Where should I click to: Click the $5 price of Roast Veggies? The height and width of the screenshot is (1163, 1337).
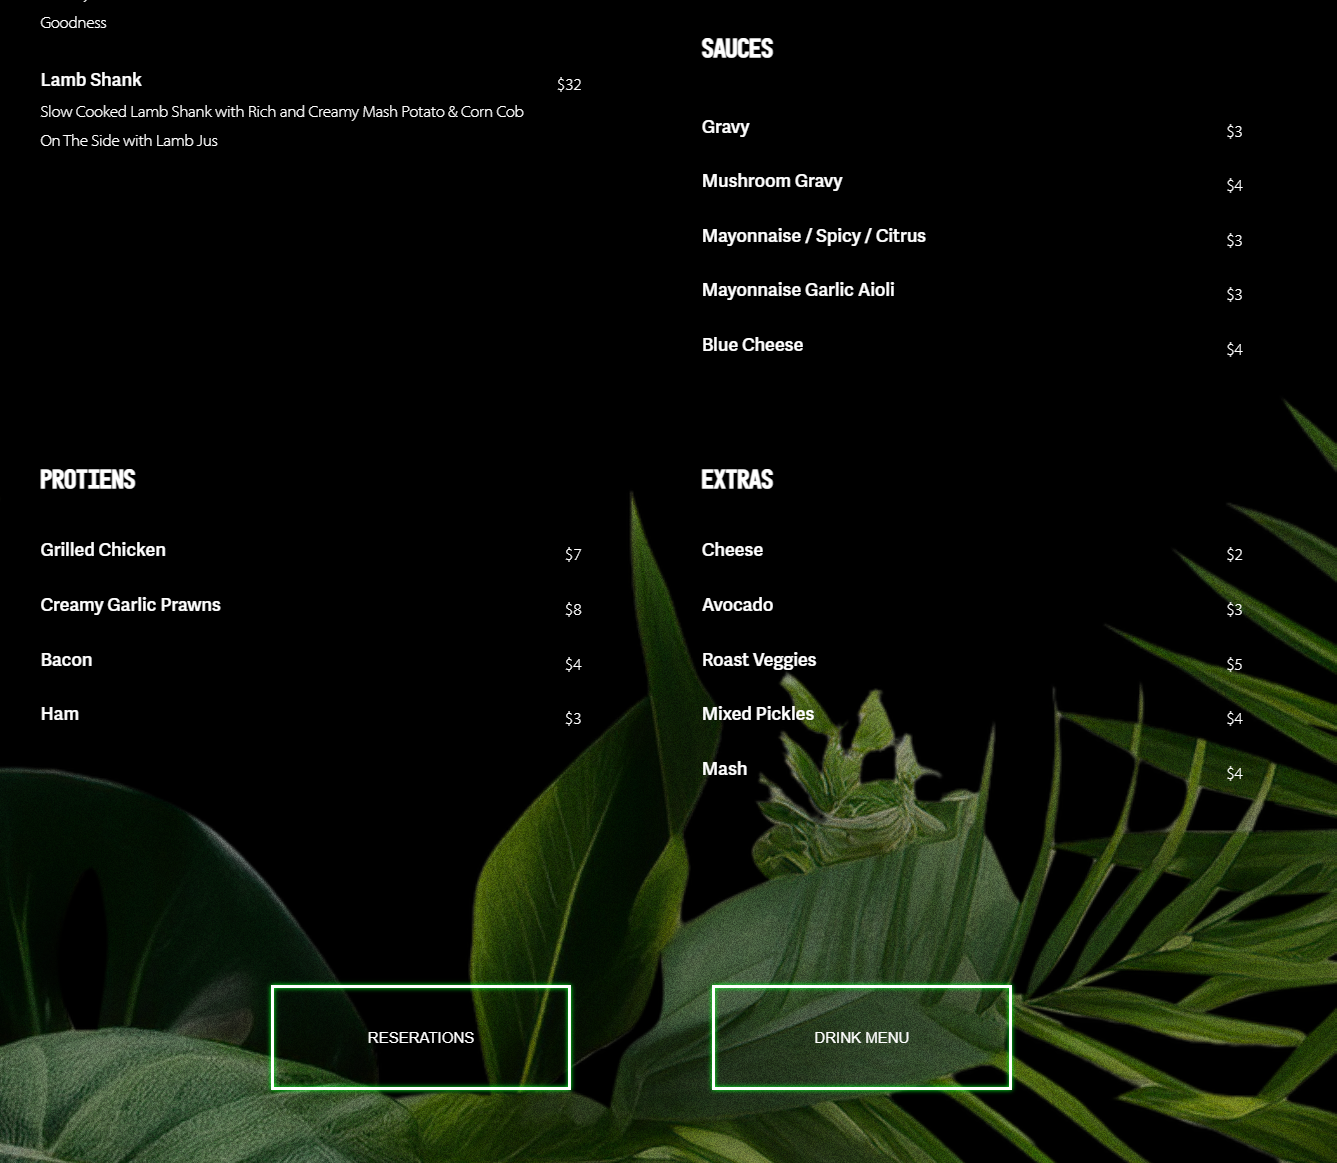pyautogui.click(x=1234, y=665)
